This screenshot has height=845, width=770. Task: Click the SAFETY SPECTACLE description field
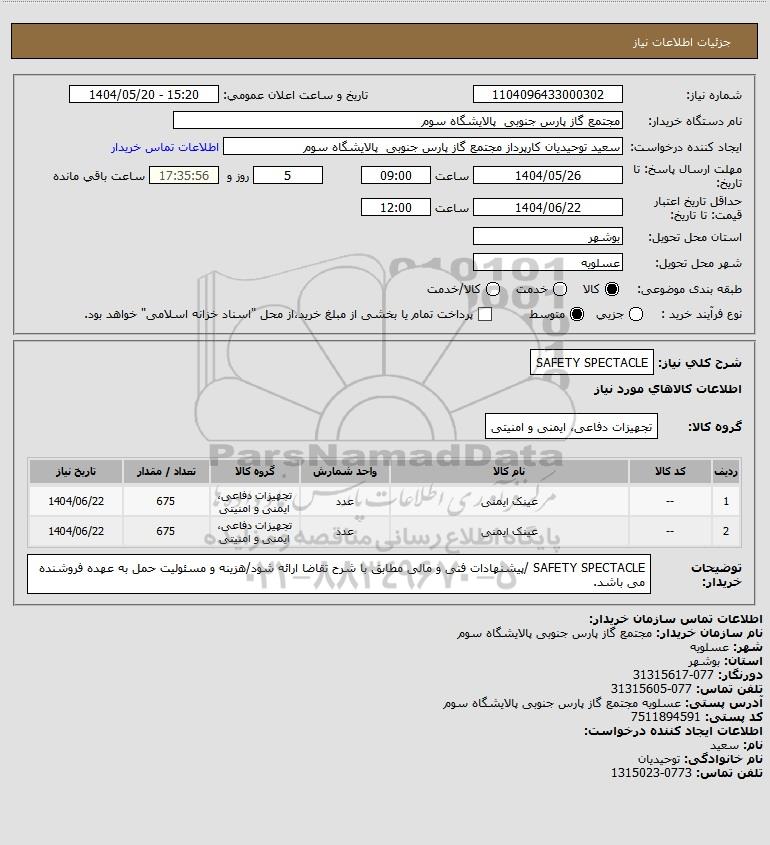click(x=592, y=363)
